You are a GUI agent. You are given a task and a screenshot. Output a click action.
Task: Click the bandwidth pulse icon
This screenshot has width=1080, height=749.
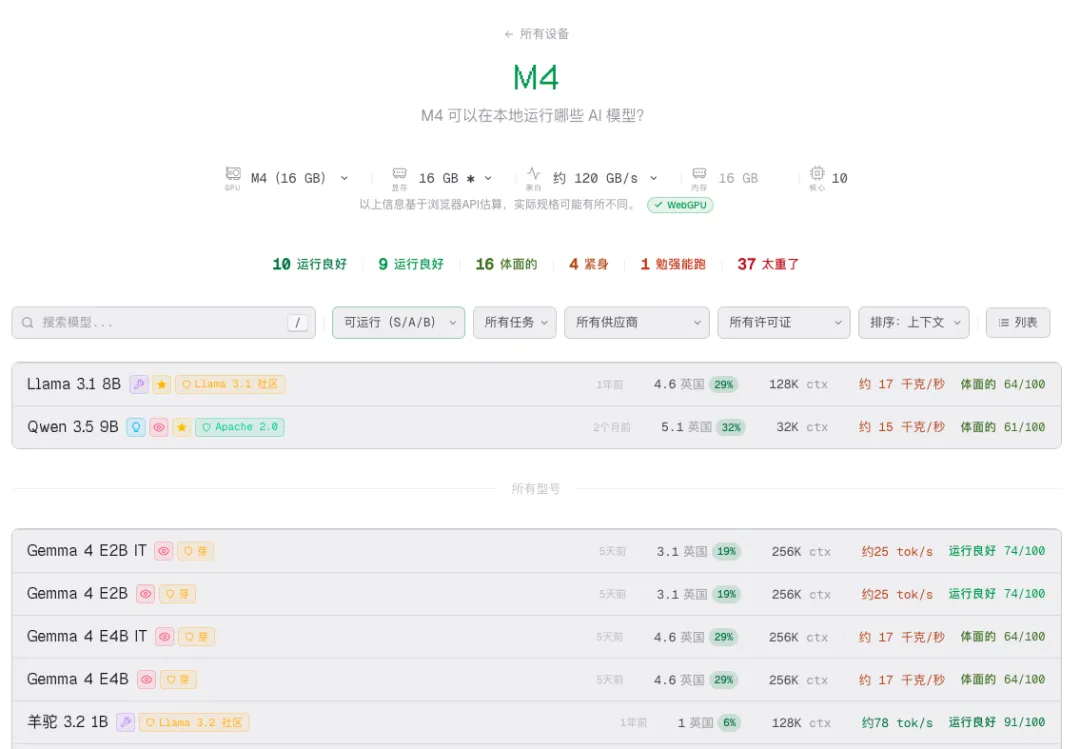tap(534, 174)
